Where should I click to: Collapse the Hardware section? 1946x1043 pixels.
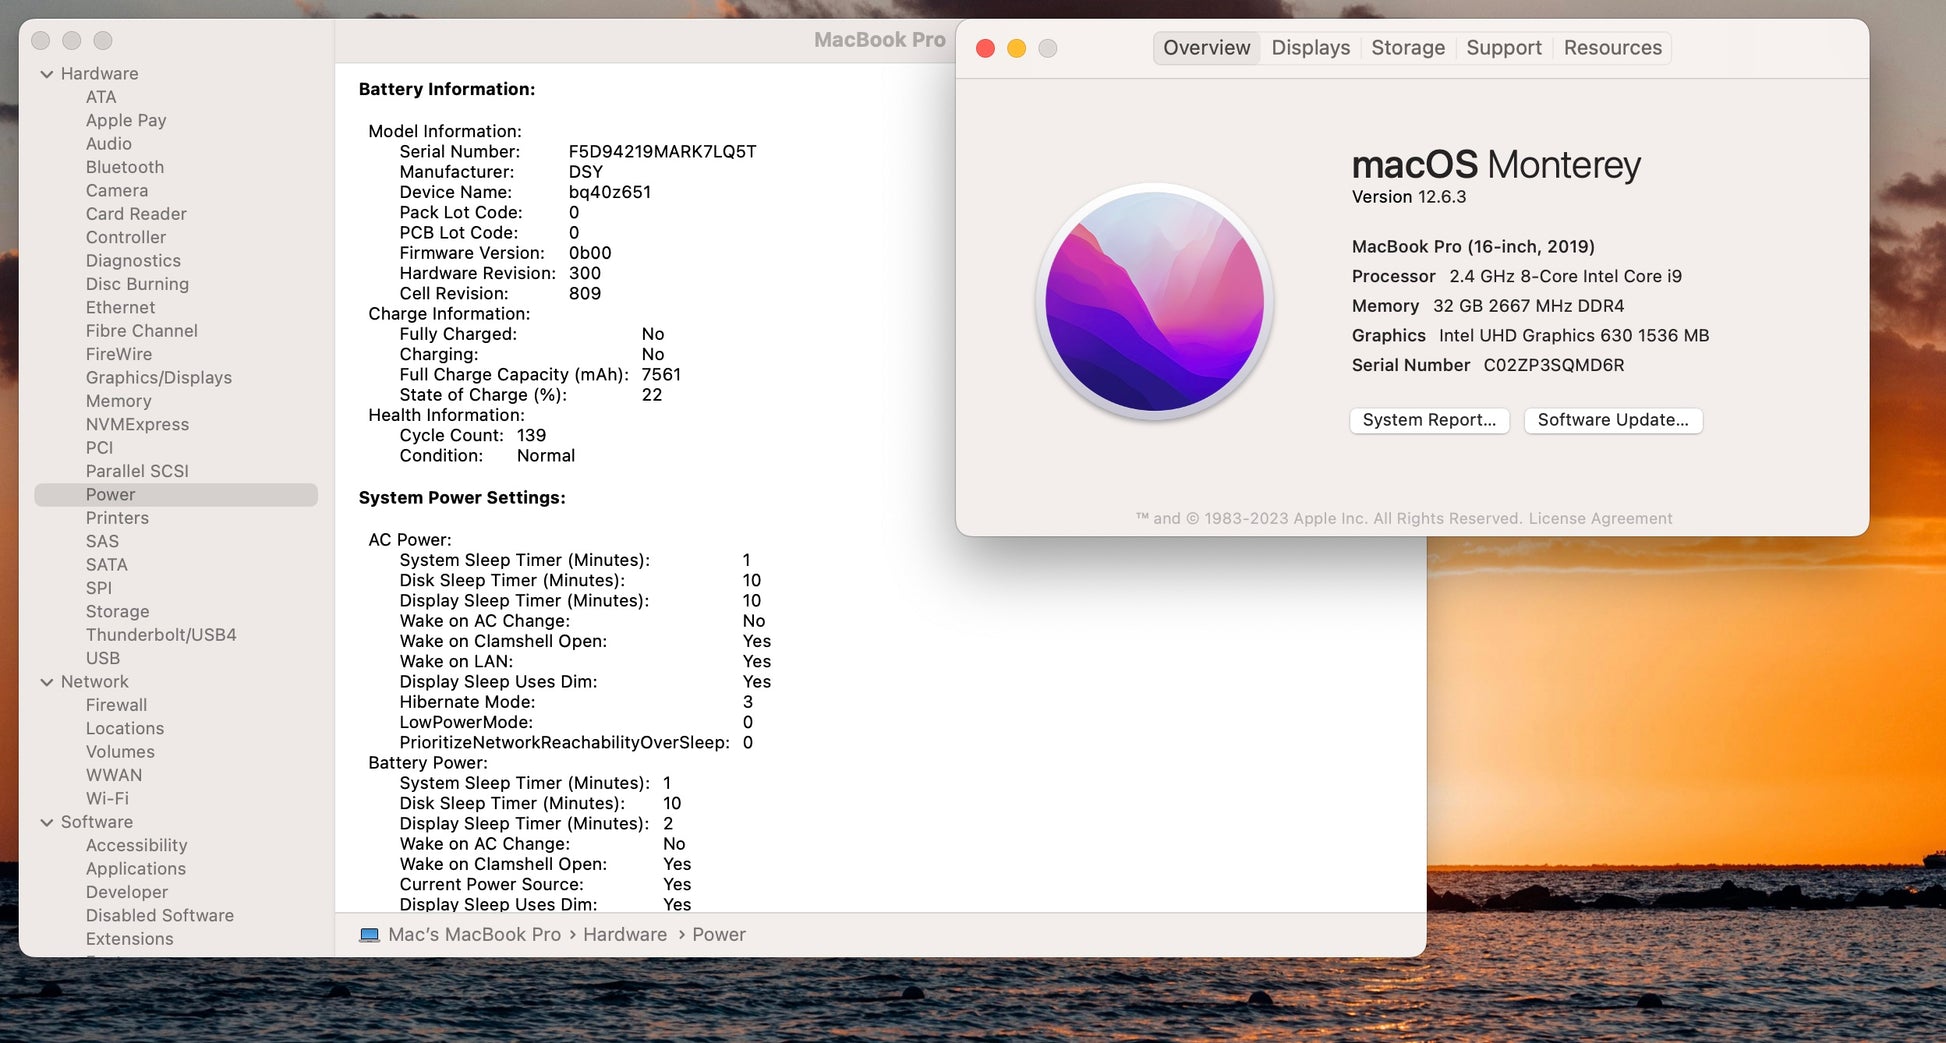coord(46,74)
